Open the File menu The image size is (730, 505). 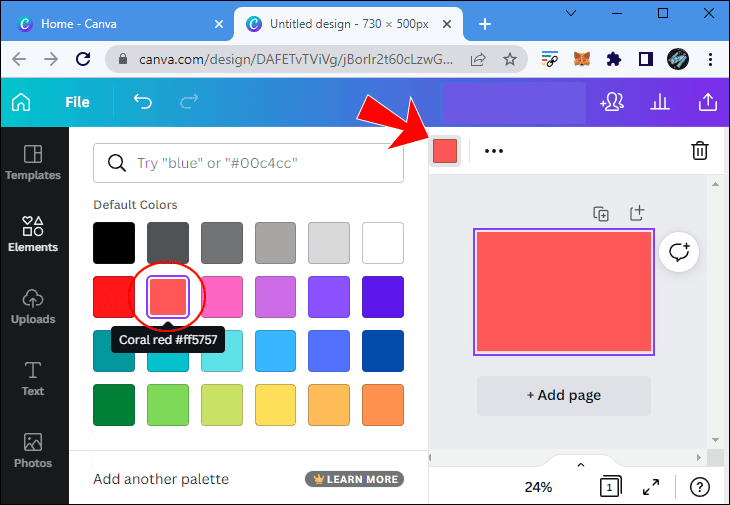pos(77,102)
